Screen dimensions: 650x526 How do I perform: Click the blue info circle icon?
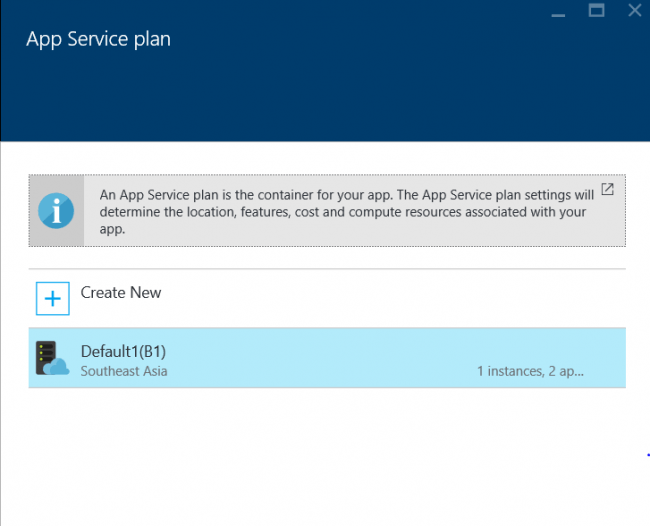(56, 211)
